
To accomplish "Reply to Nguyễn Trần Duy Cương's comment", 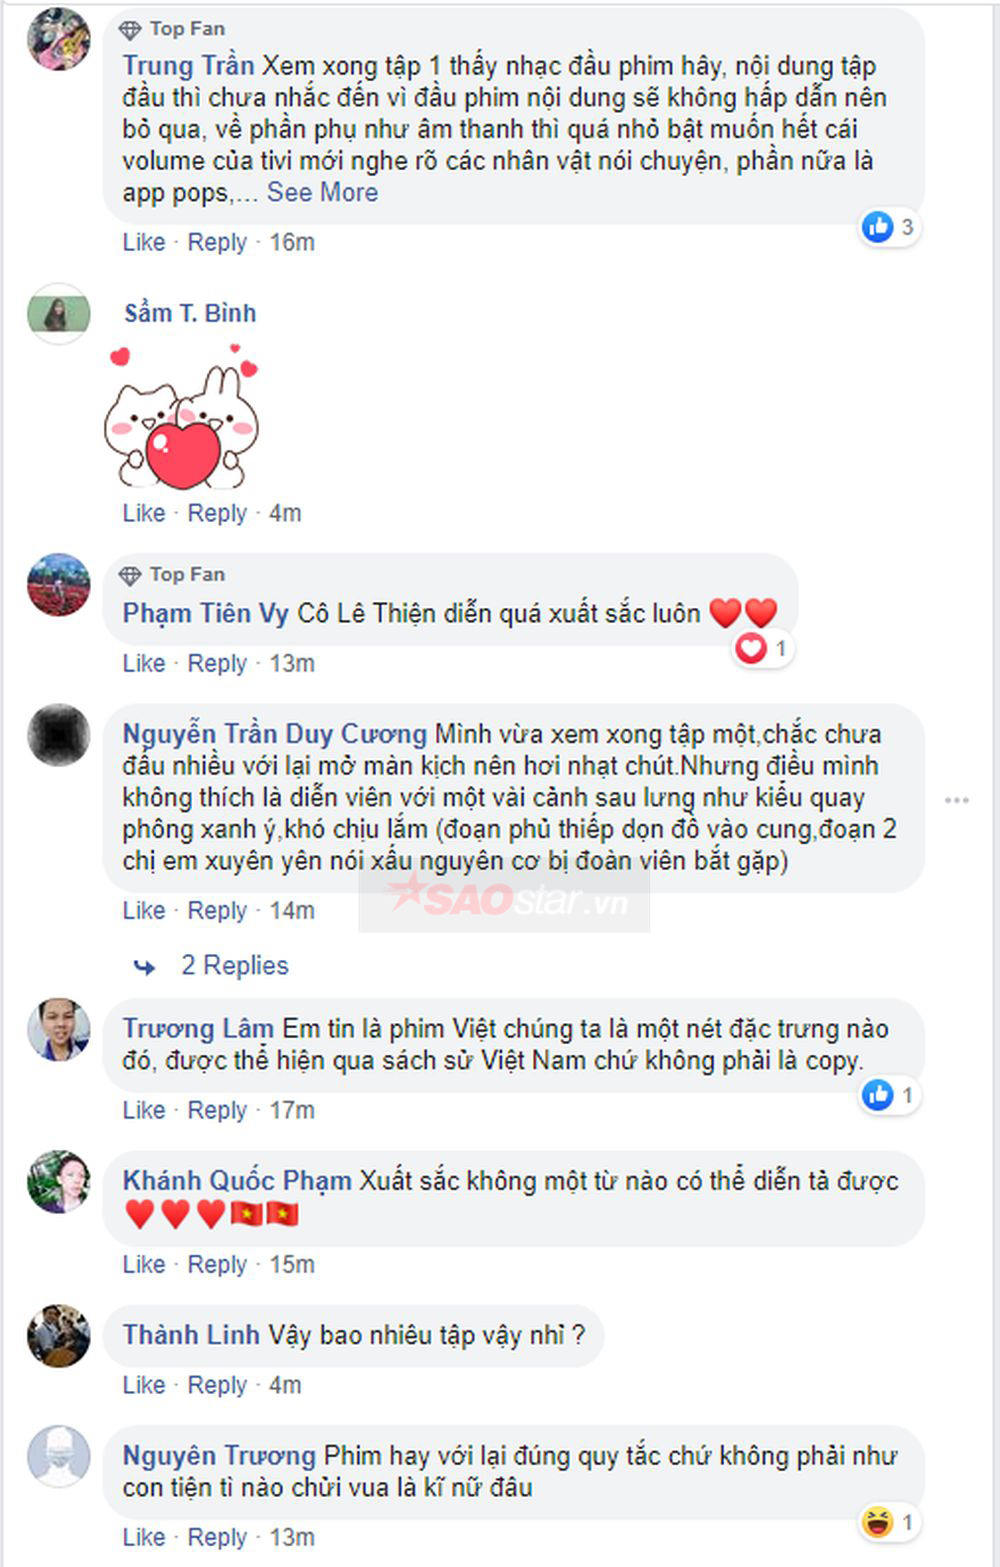I will pos(217,910).
